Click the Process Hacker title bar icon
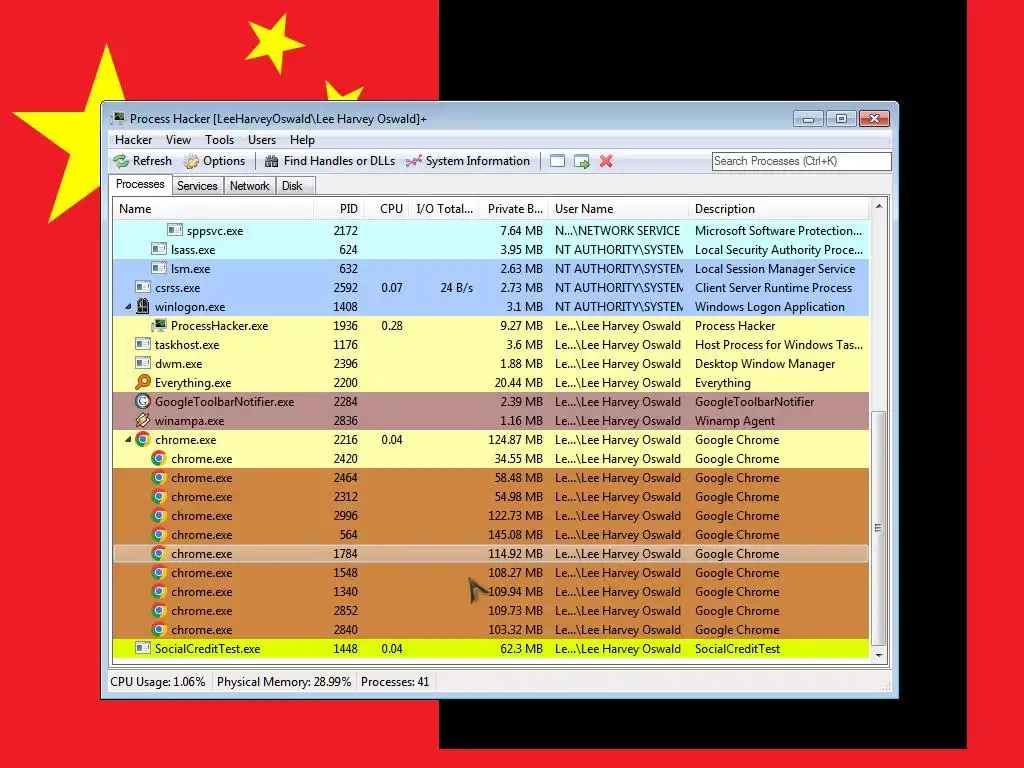 pyautogui.click(x=118, y=118)
